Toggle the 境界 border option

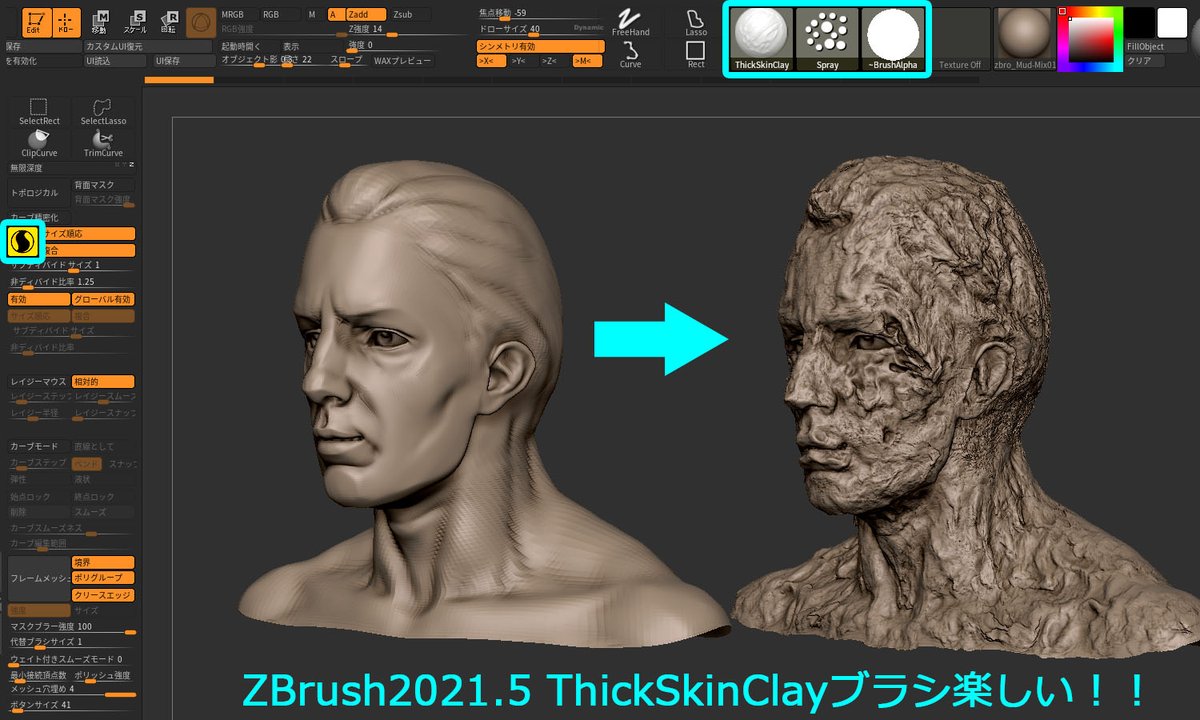103,562
